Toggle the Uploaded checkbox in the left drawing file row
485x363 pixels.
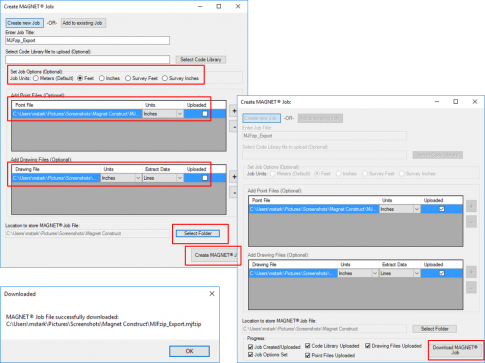coord(205,178)
